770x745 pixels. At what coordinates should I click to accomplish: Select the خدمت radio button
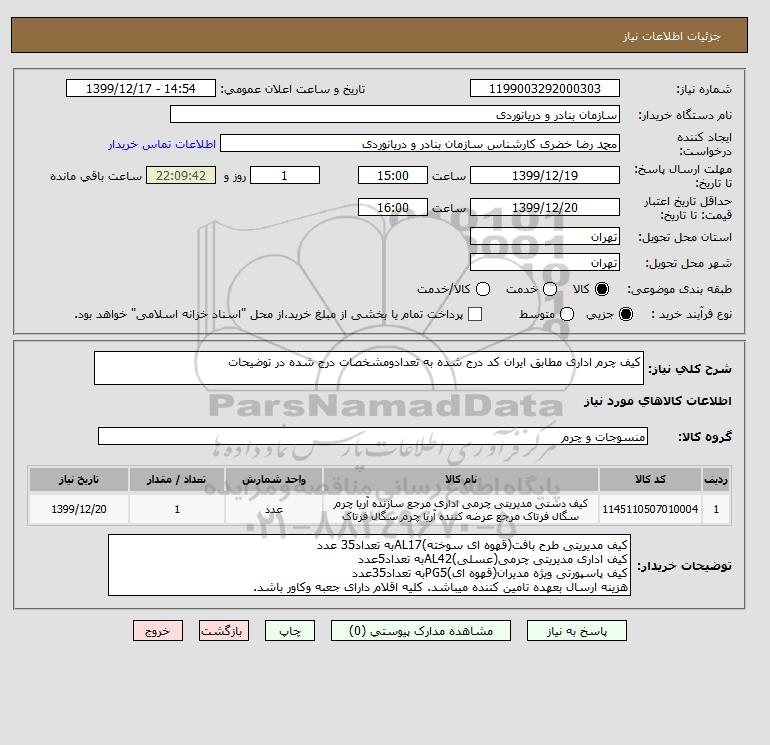[550, 289]
